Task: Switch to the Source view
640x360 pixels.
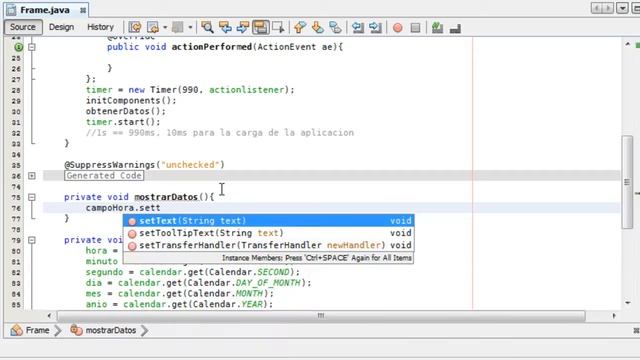Action: click(23, 27)
